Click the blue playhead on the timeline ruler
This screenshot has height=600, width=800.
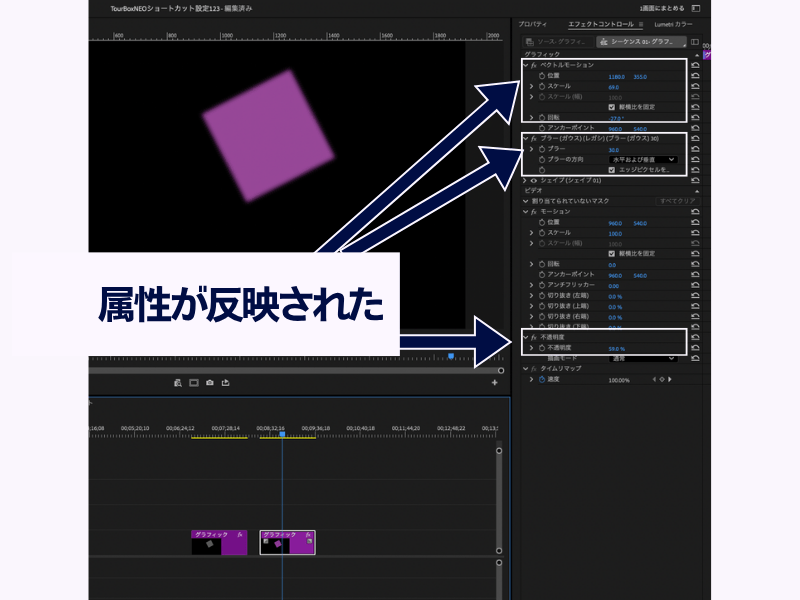pos(282,434)
